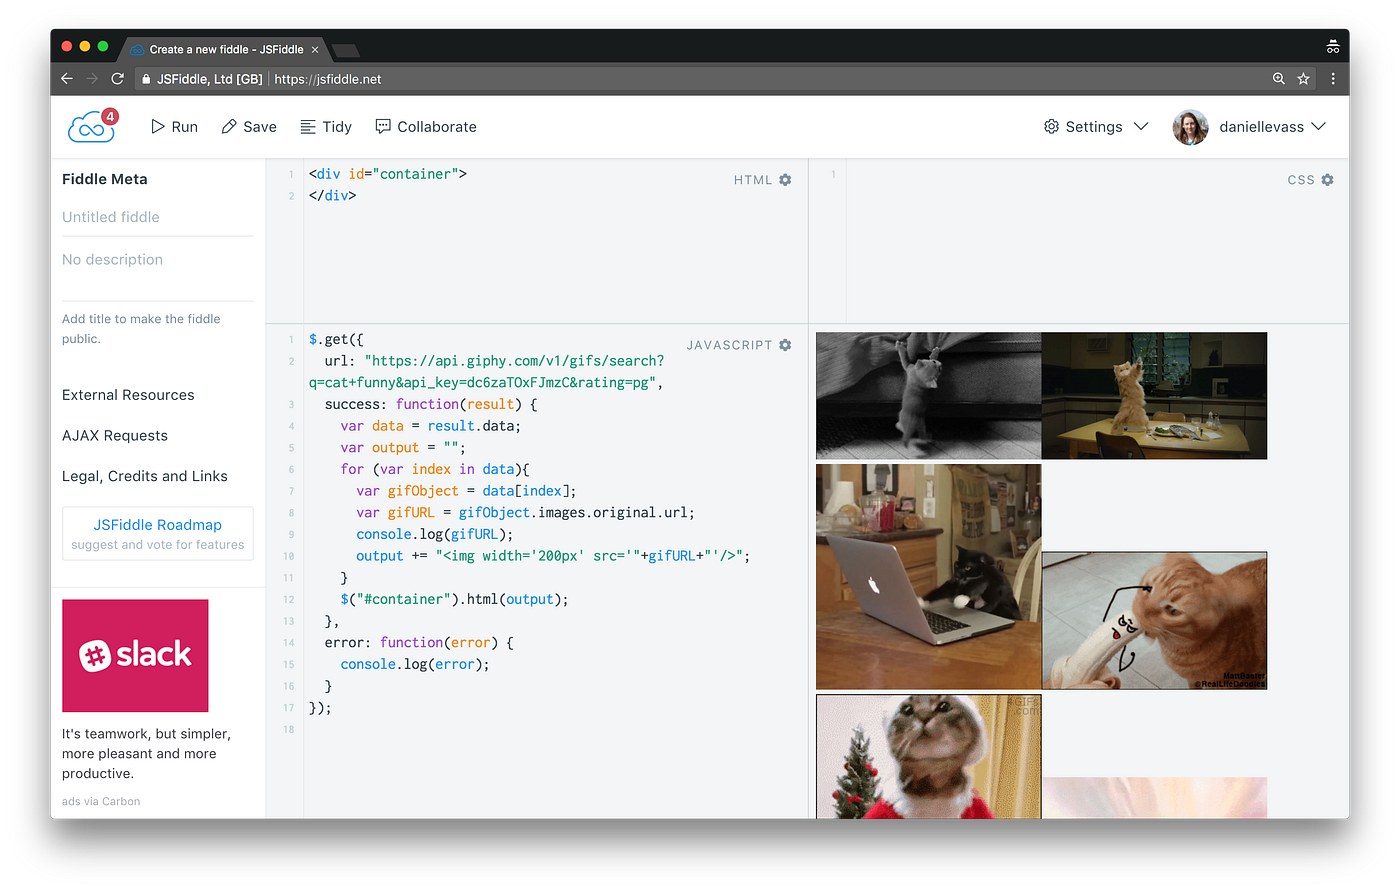
Task: Open Chrome's three-dot menu
Action: 1333,78
